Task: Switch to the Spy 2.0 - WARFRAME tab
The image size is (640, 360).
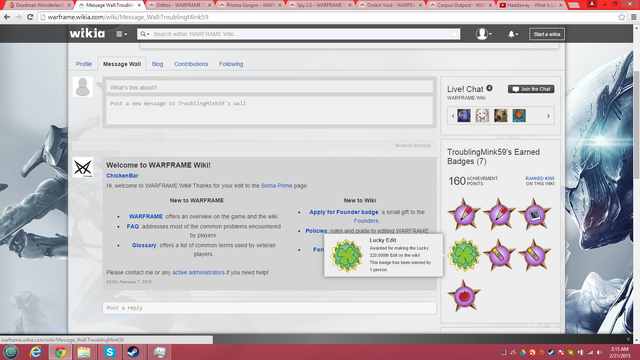Action: coord(321,5)
